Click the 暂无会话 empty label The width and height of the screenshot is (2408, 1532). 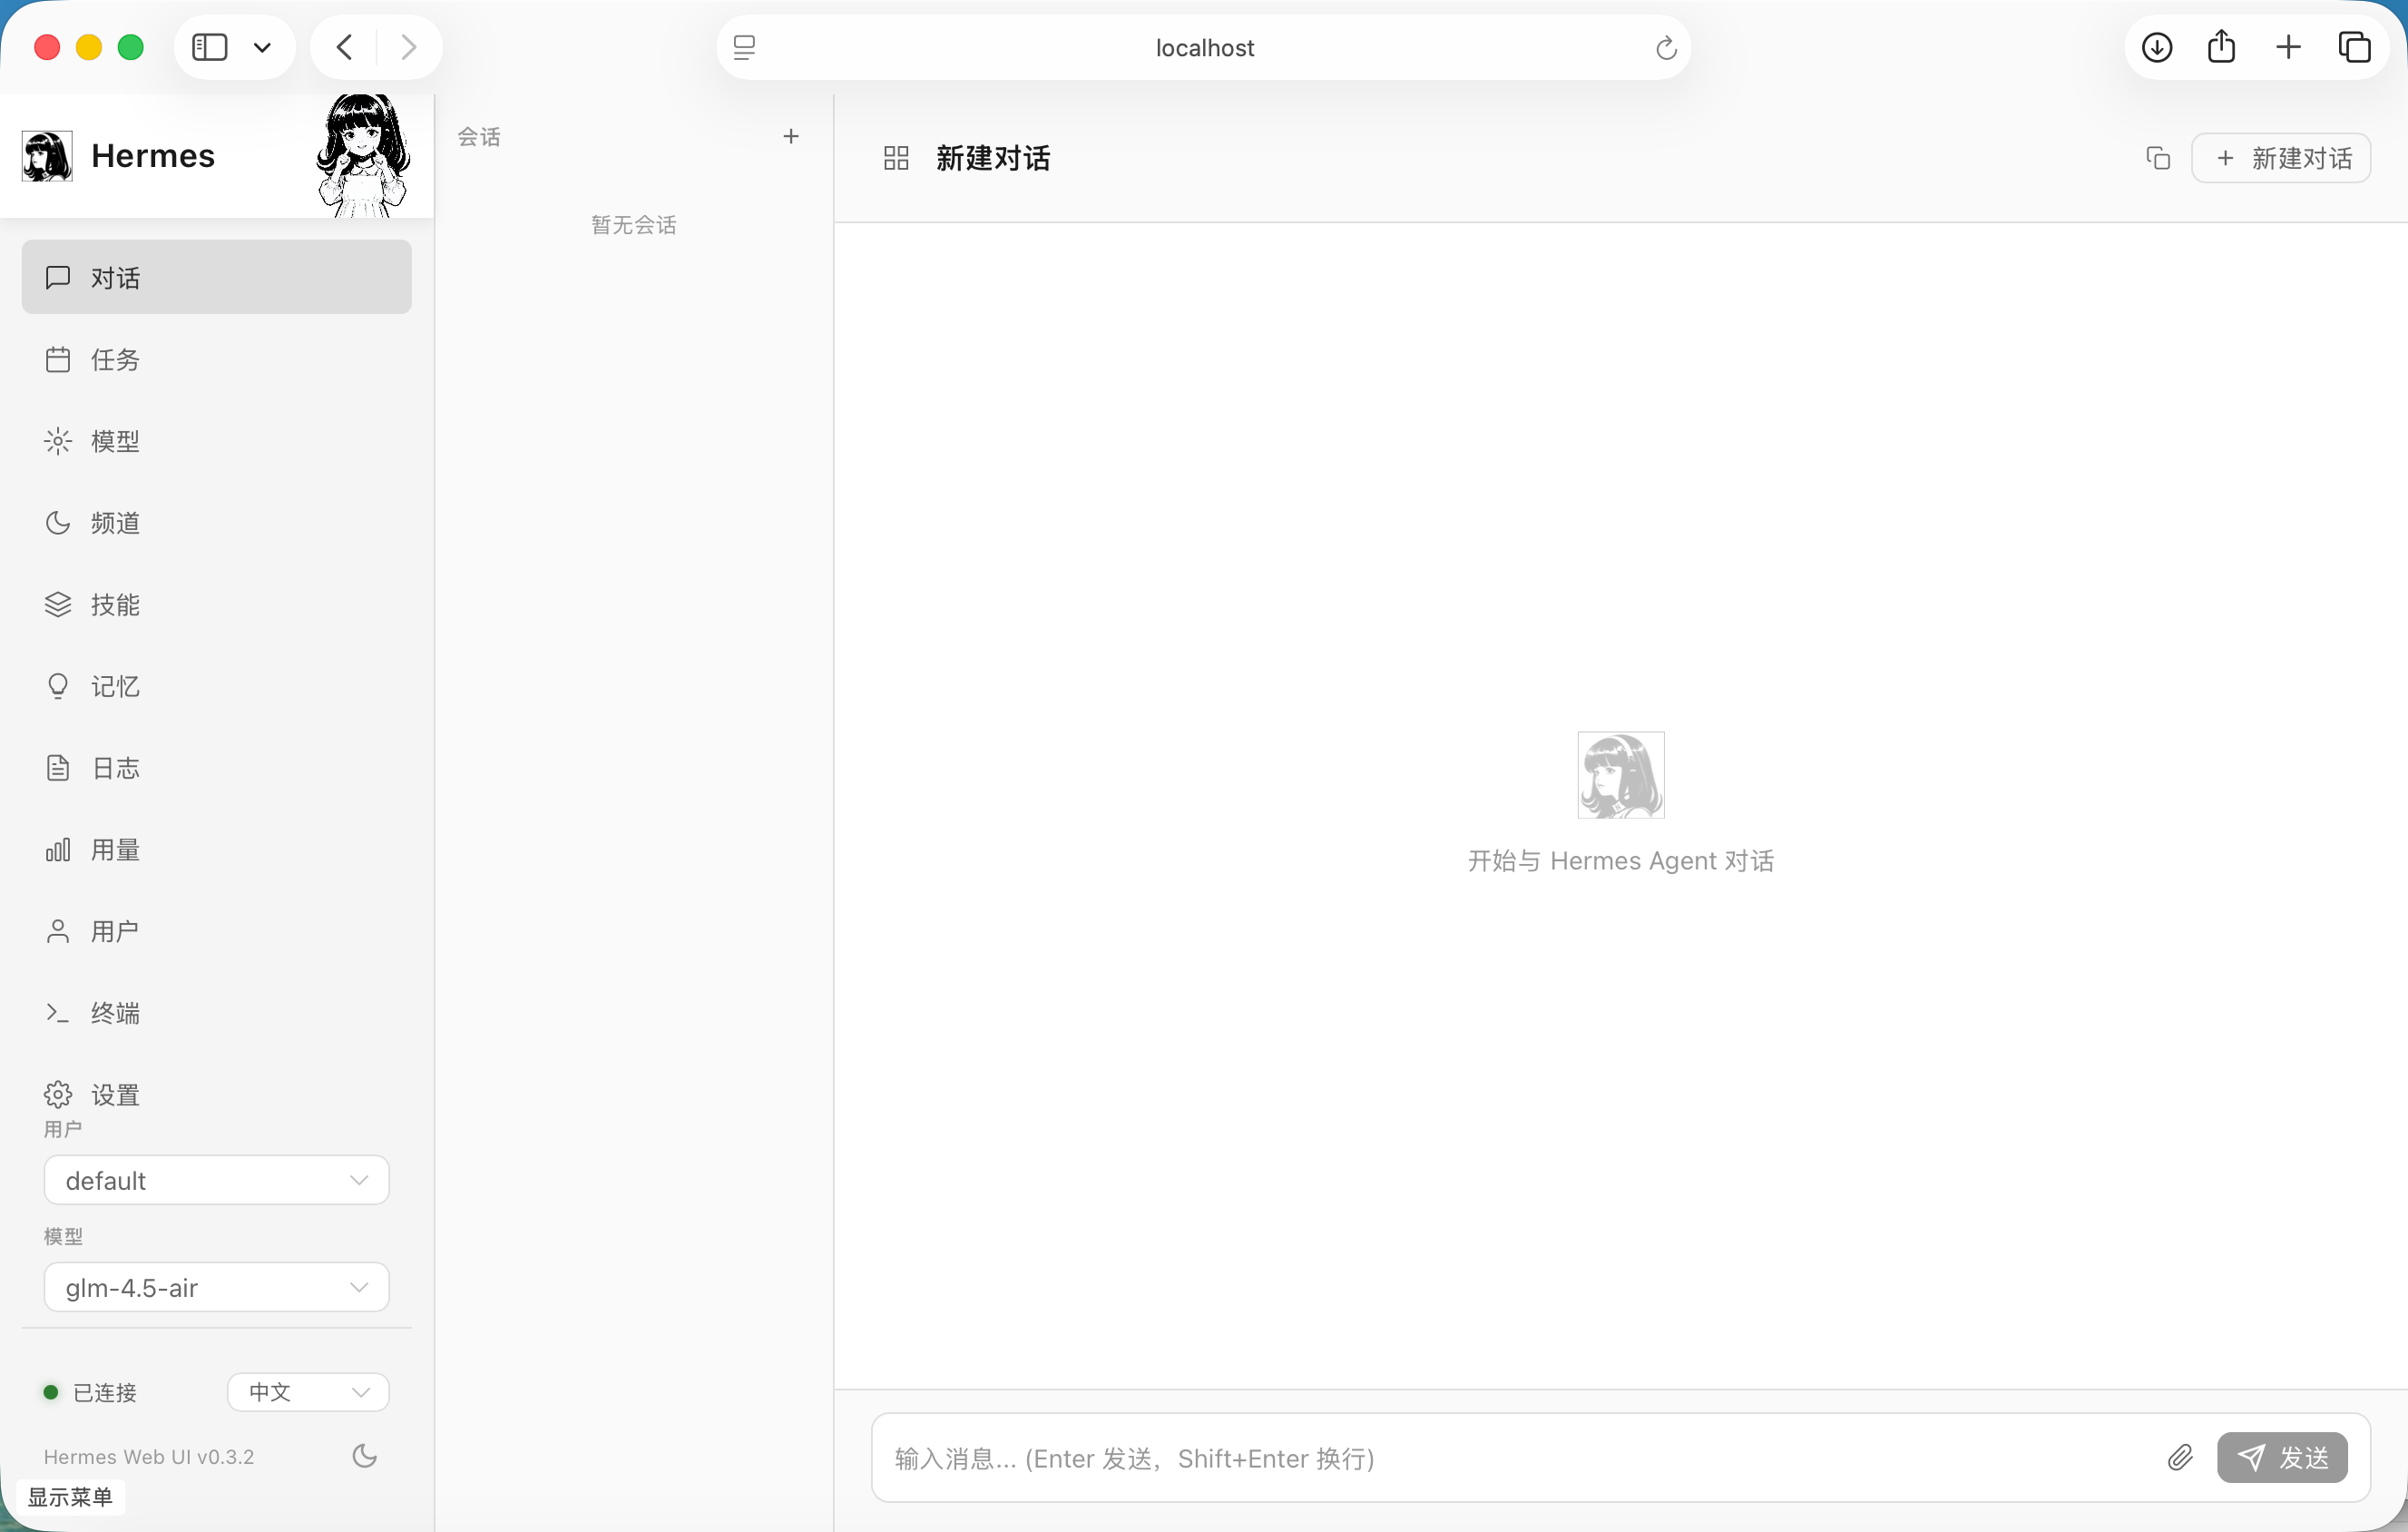(634, 225)
